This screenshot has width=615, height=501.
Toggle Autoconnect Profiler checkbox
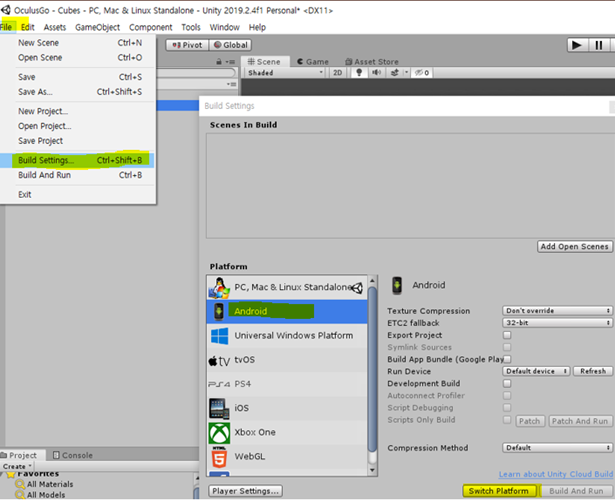[507, 395]
